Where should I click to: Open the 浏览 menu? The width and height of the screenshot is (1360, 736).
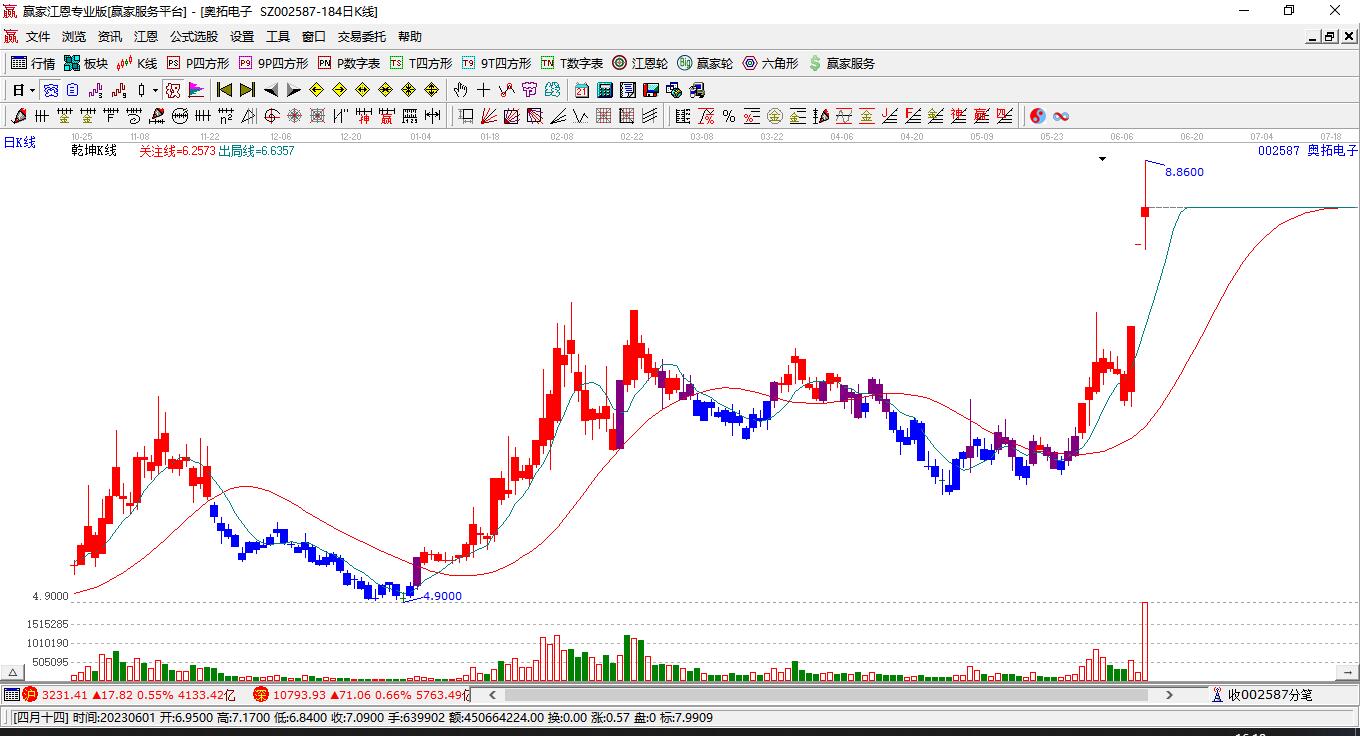point(74,37)
